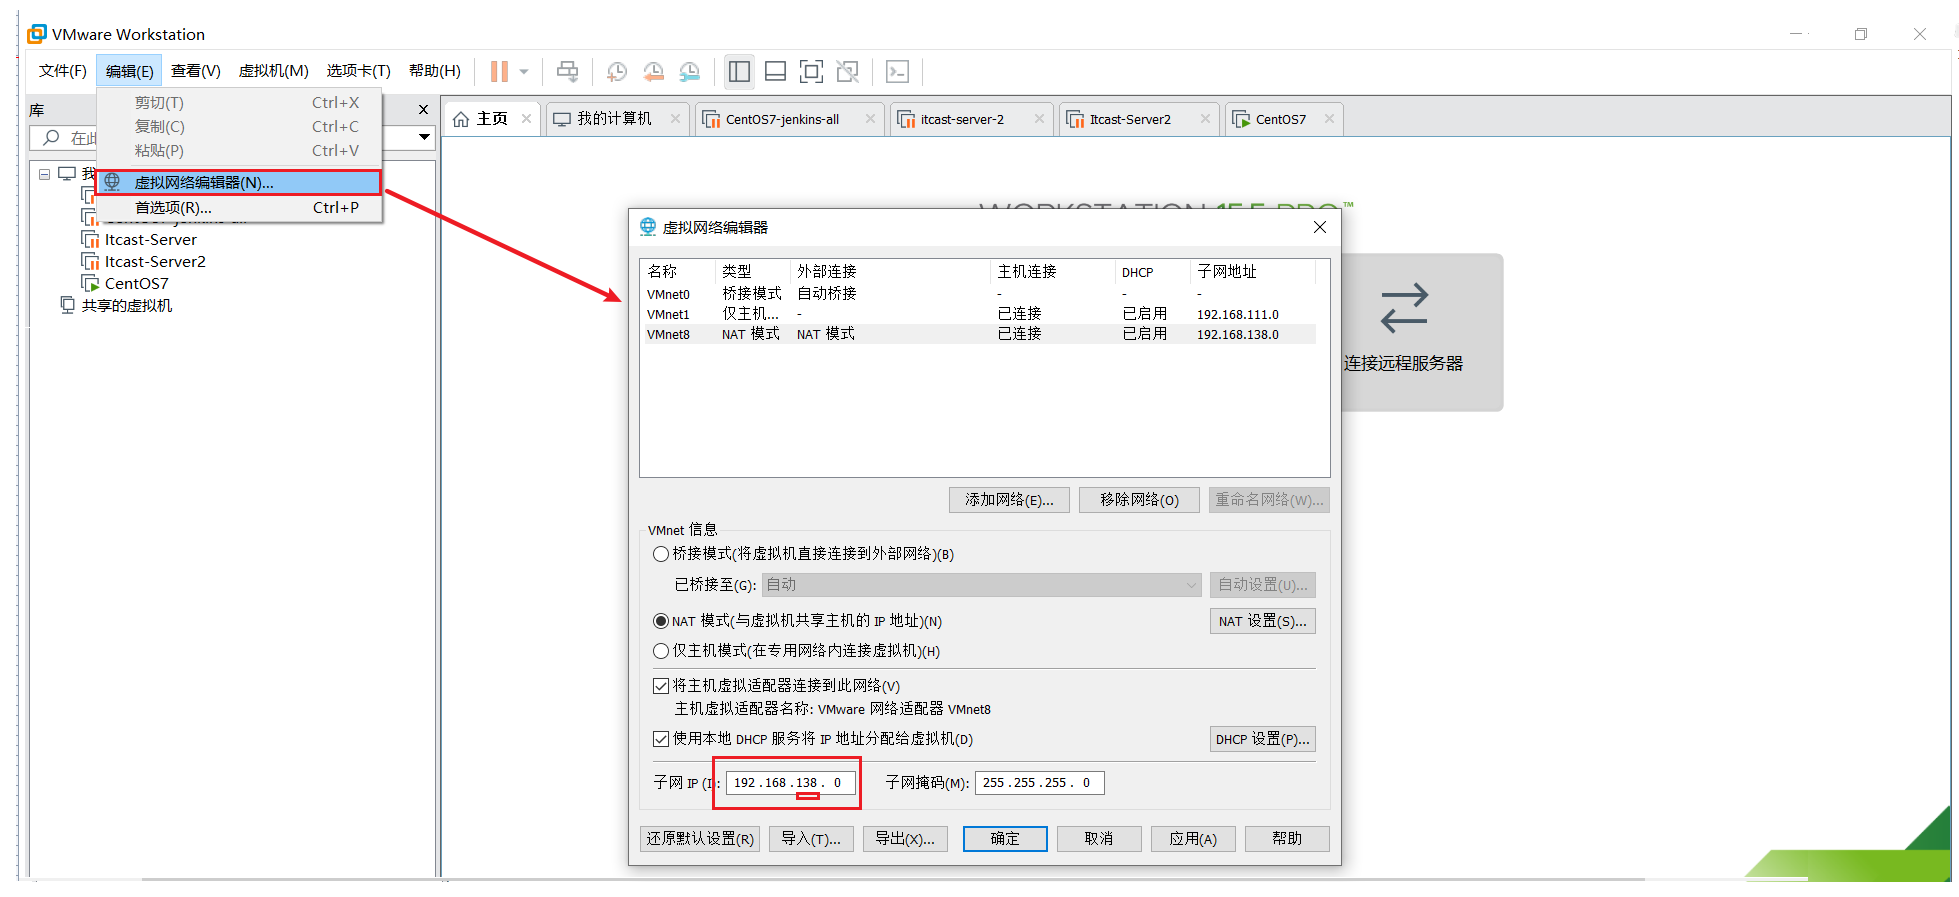Switch to the CentOS7-jenkins-all tab
Viewport: 1959px width, 897px height.
point(781,119)
